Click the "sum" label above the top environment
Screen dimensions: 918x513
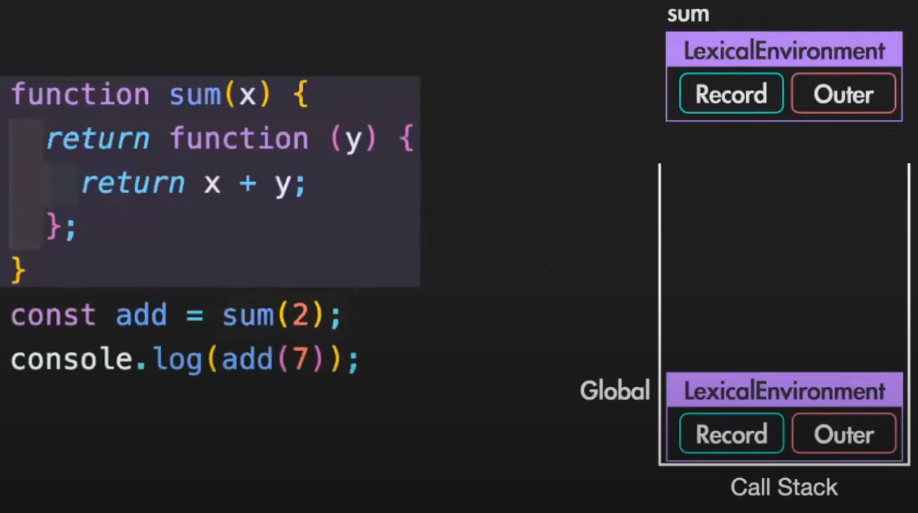pyautogui.click(x=688, y=14)
